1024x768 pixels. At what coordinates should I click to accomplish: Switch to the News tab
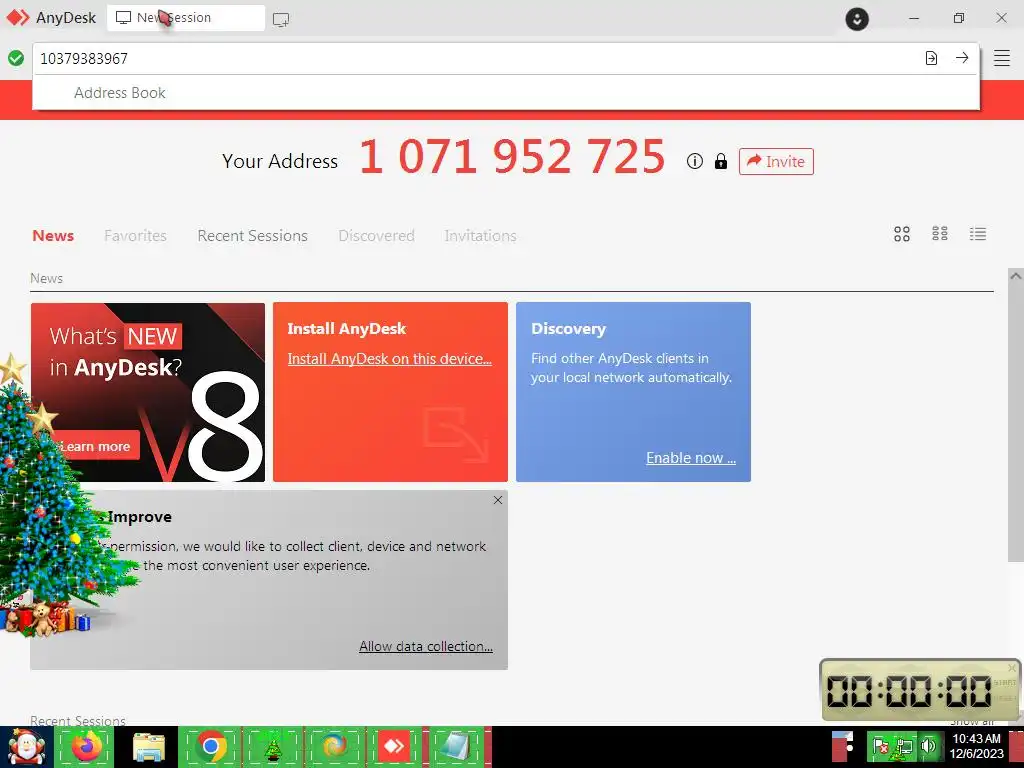click(x=53, y=236)
